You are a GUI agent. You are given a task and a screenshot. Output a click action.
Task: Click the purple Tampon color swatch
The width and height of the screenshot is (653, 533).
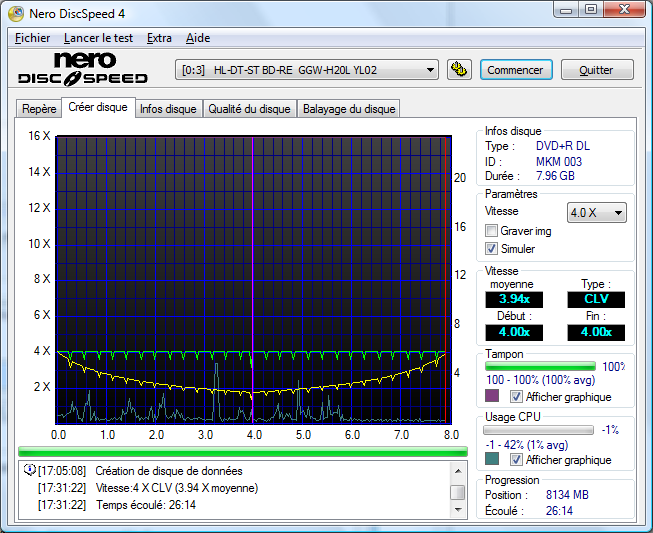pos(492,397)
